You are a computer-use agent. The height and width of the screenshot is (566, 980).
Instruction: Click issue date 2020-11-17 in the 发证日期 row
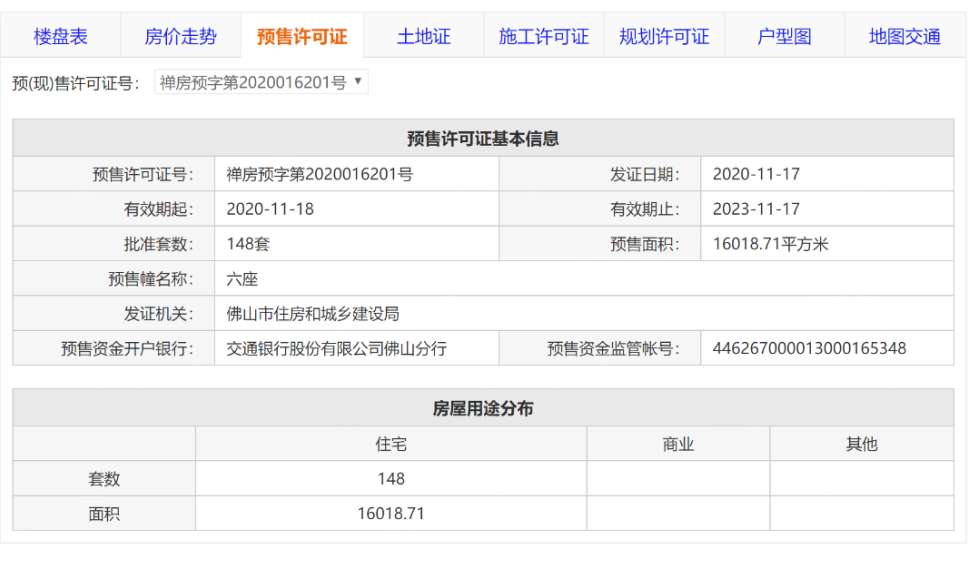756,174
